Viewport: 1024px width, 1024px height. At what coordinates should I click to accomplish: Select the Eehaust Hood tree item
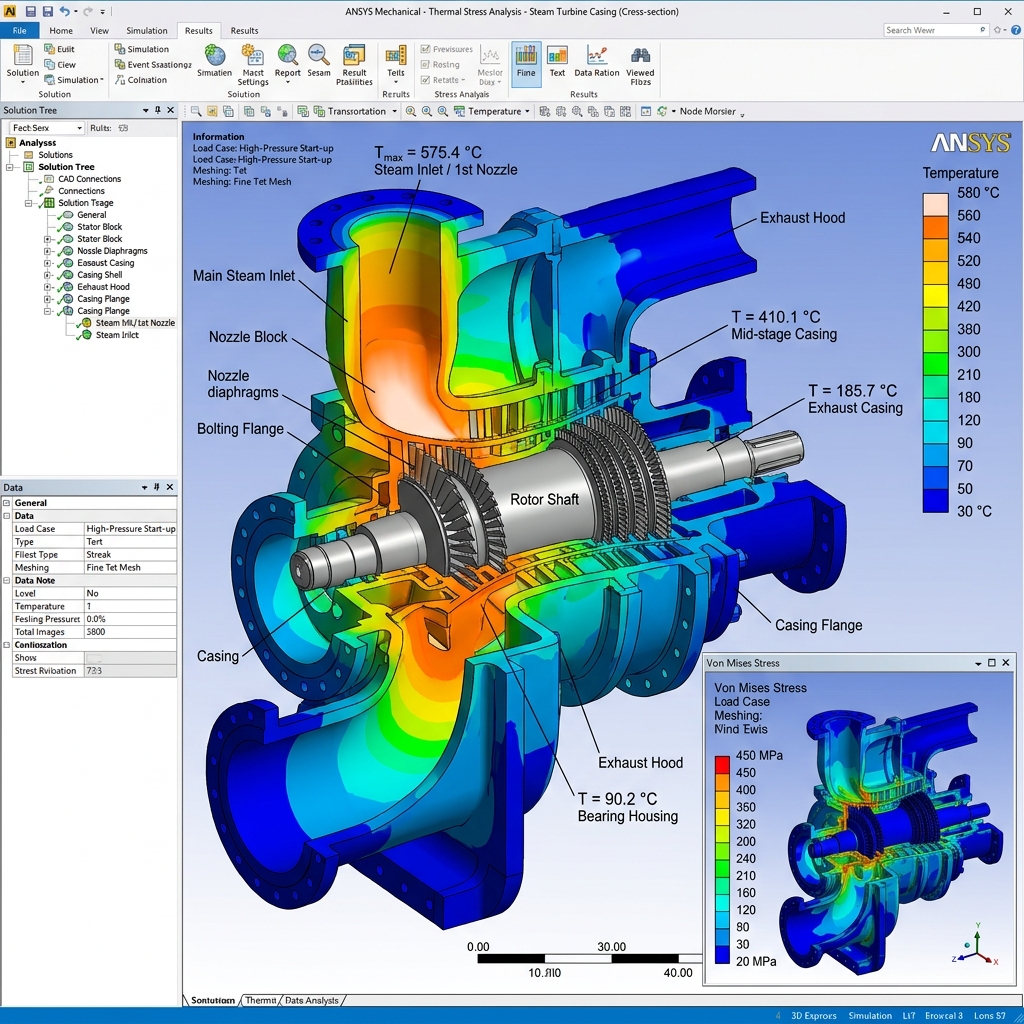click(x=103, y=287)
